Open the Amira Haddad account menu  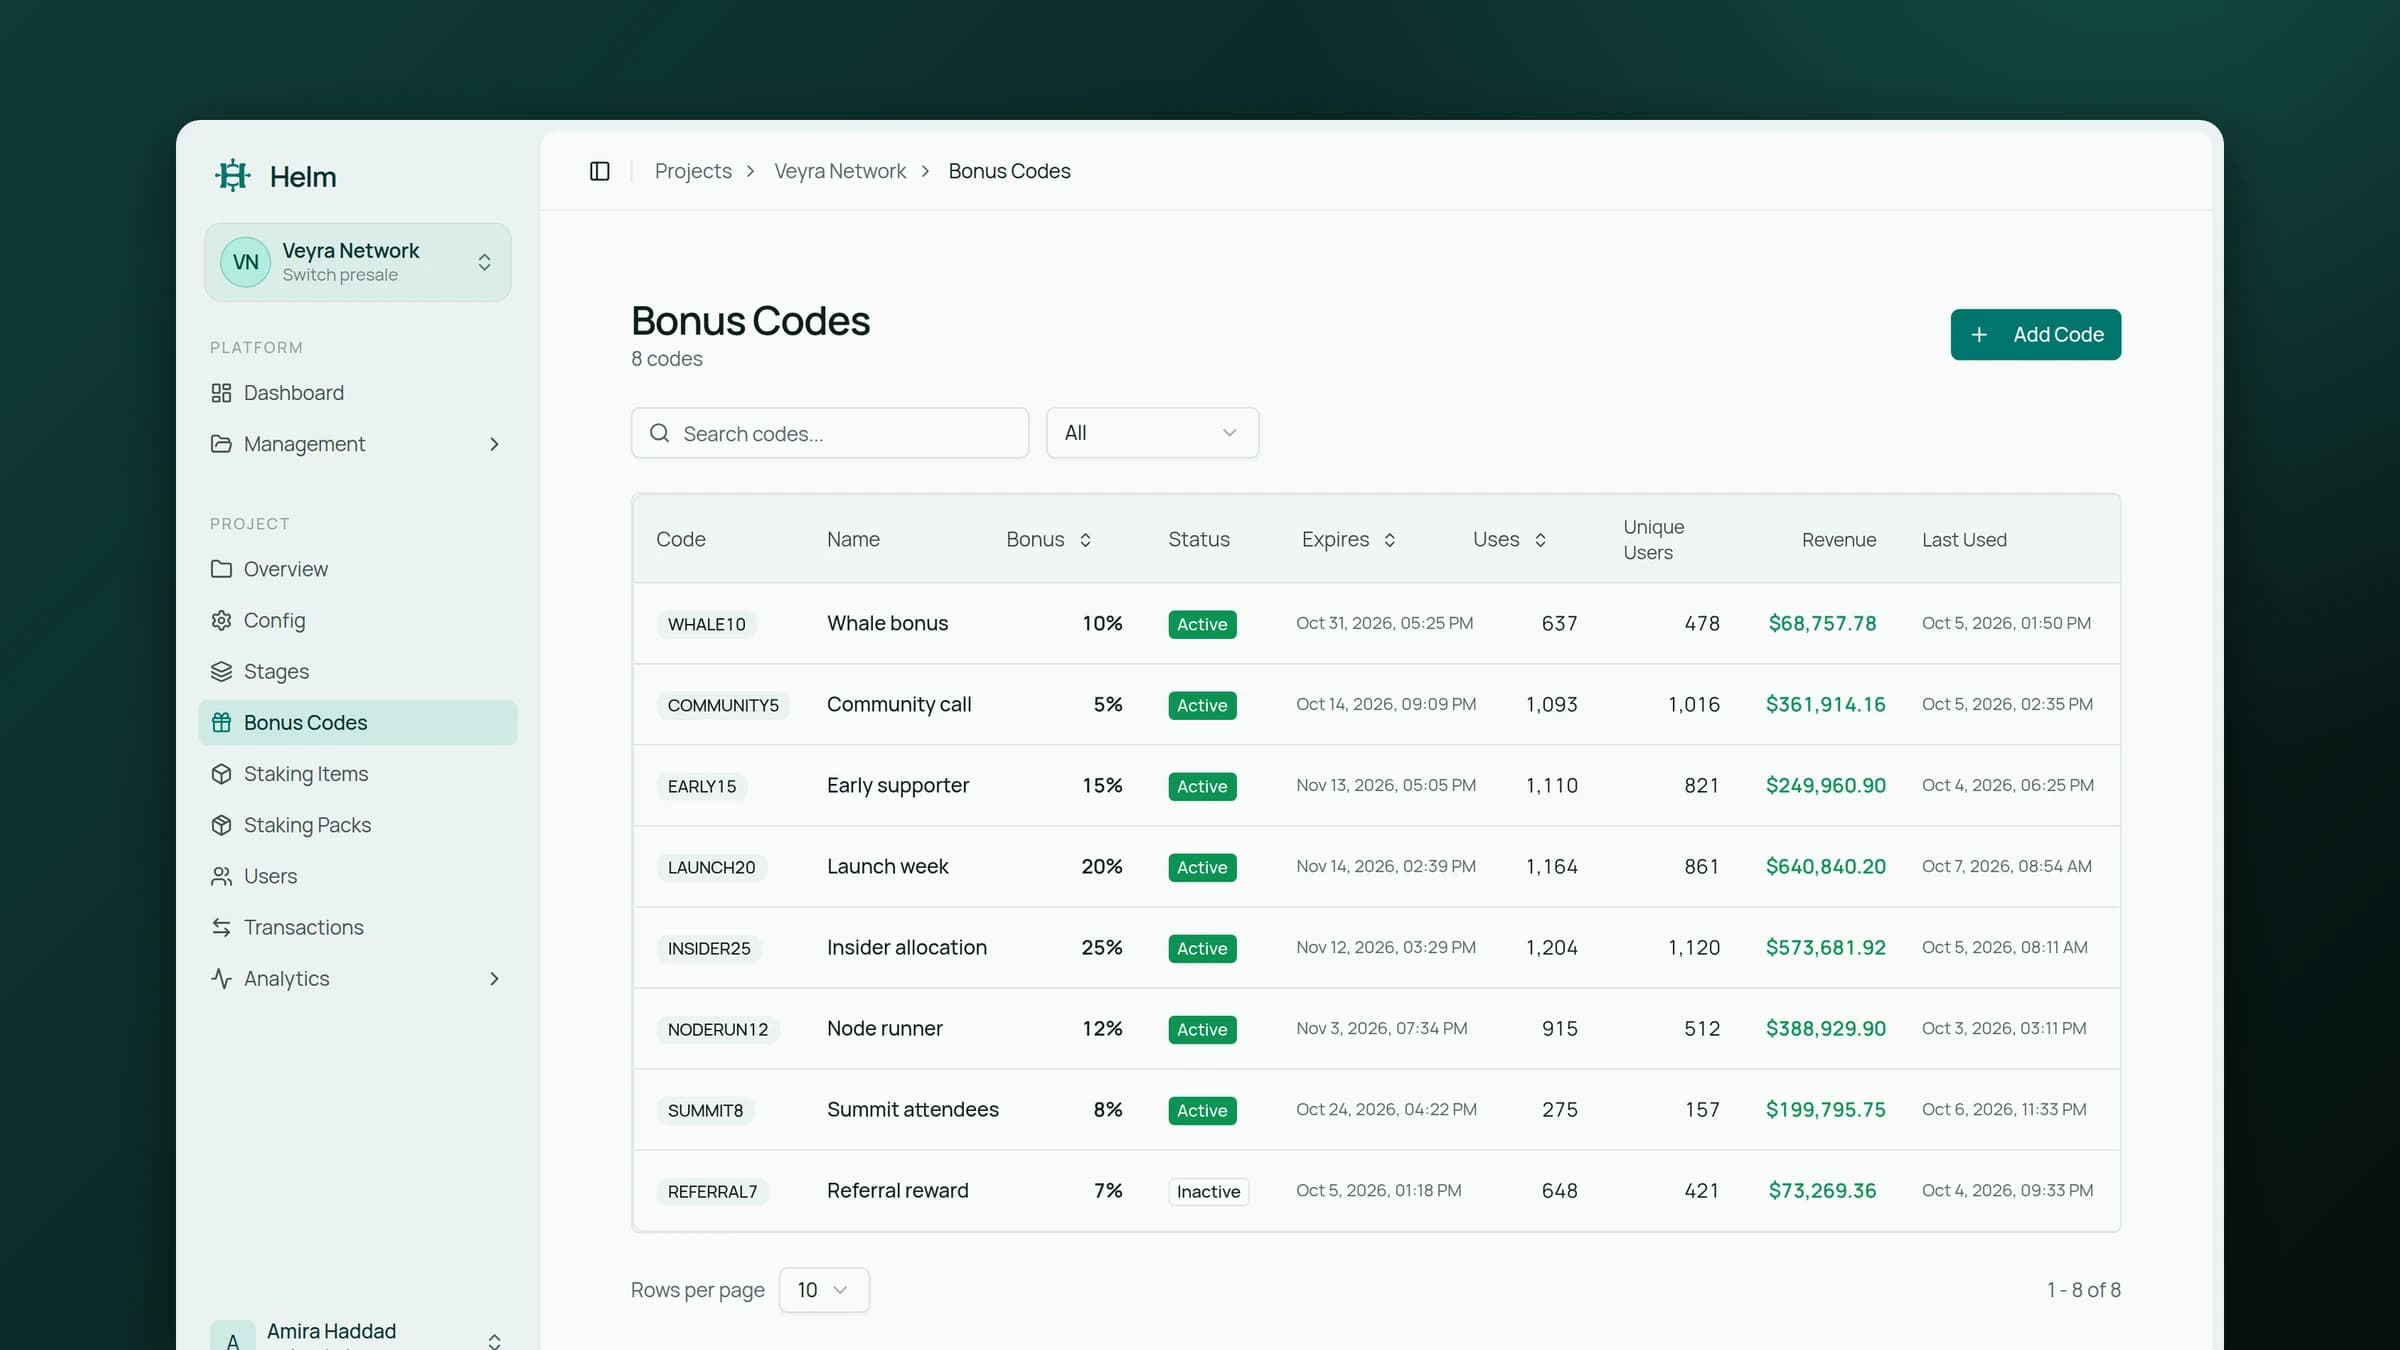click(358, 1335)
